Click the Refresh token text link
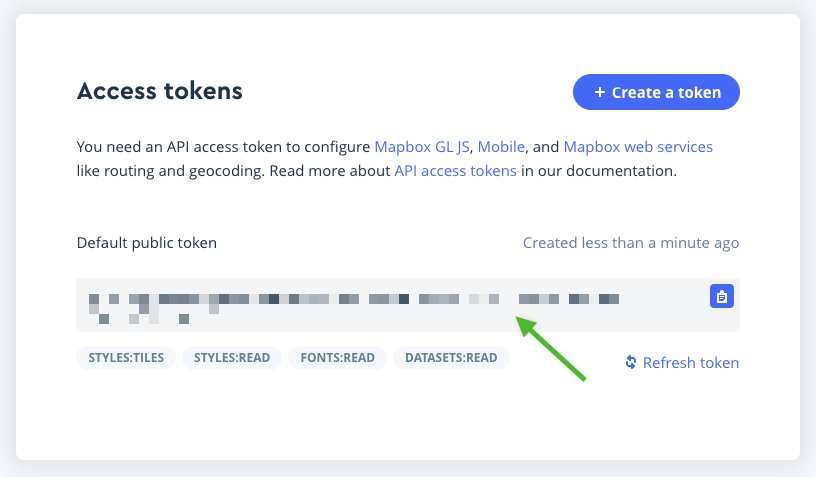This screenshot has width=816, height=477. (691, 363)
